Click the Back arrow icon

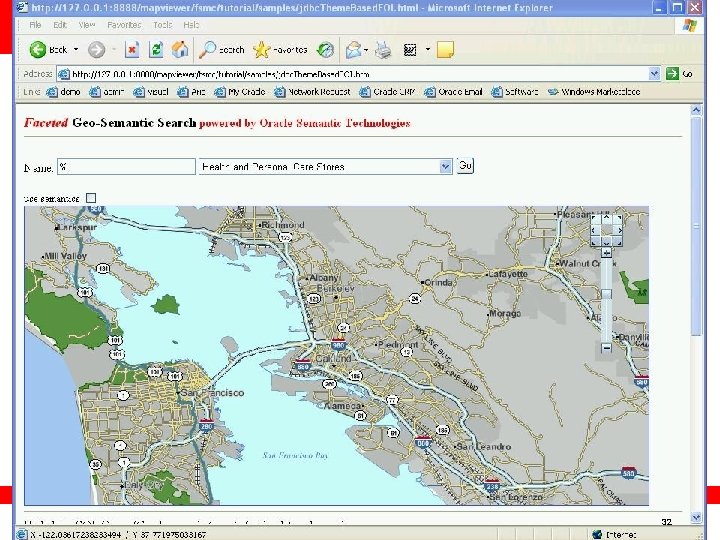(38, 50)
